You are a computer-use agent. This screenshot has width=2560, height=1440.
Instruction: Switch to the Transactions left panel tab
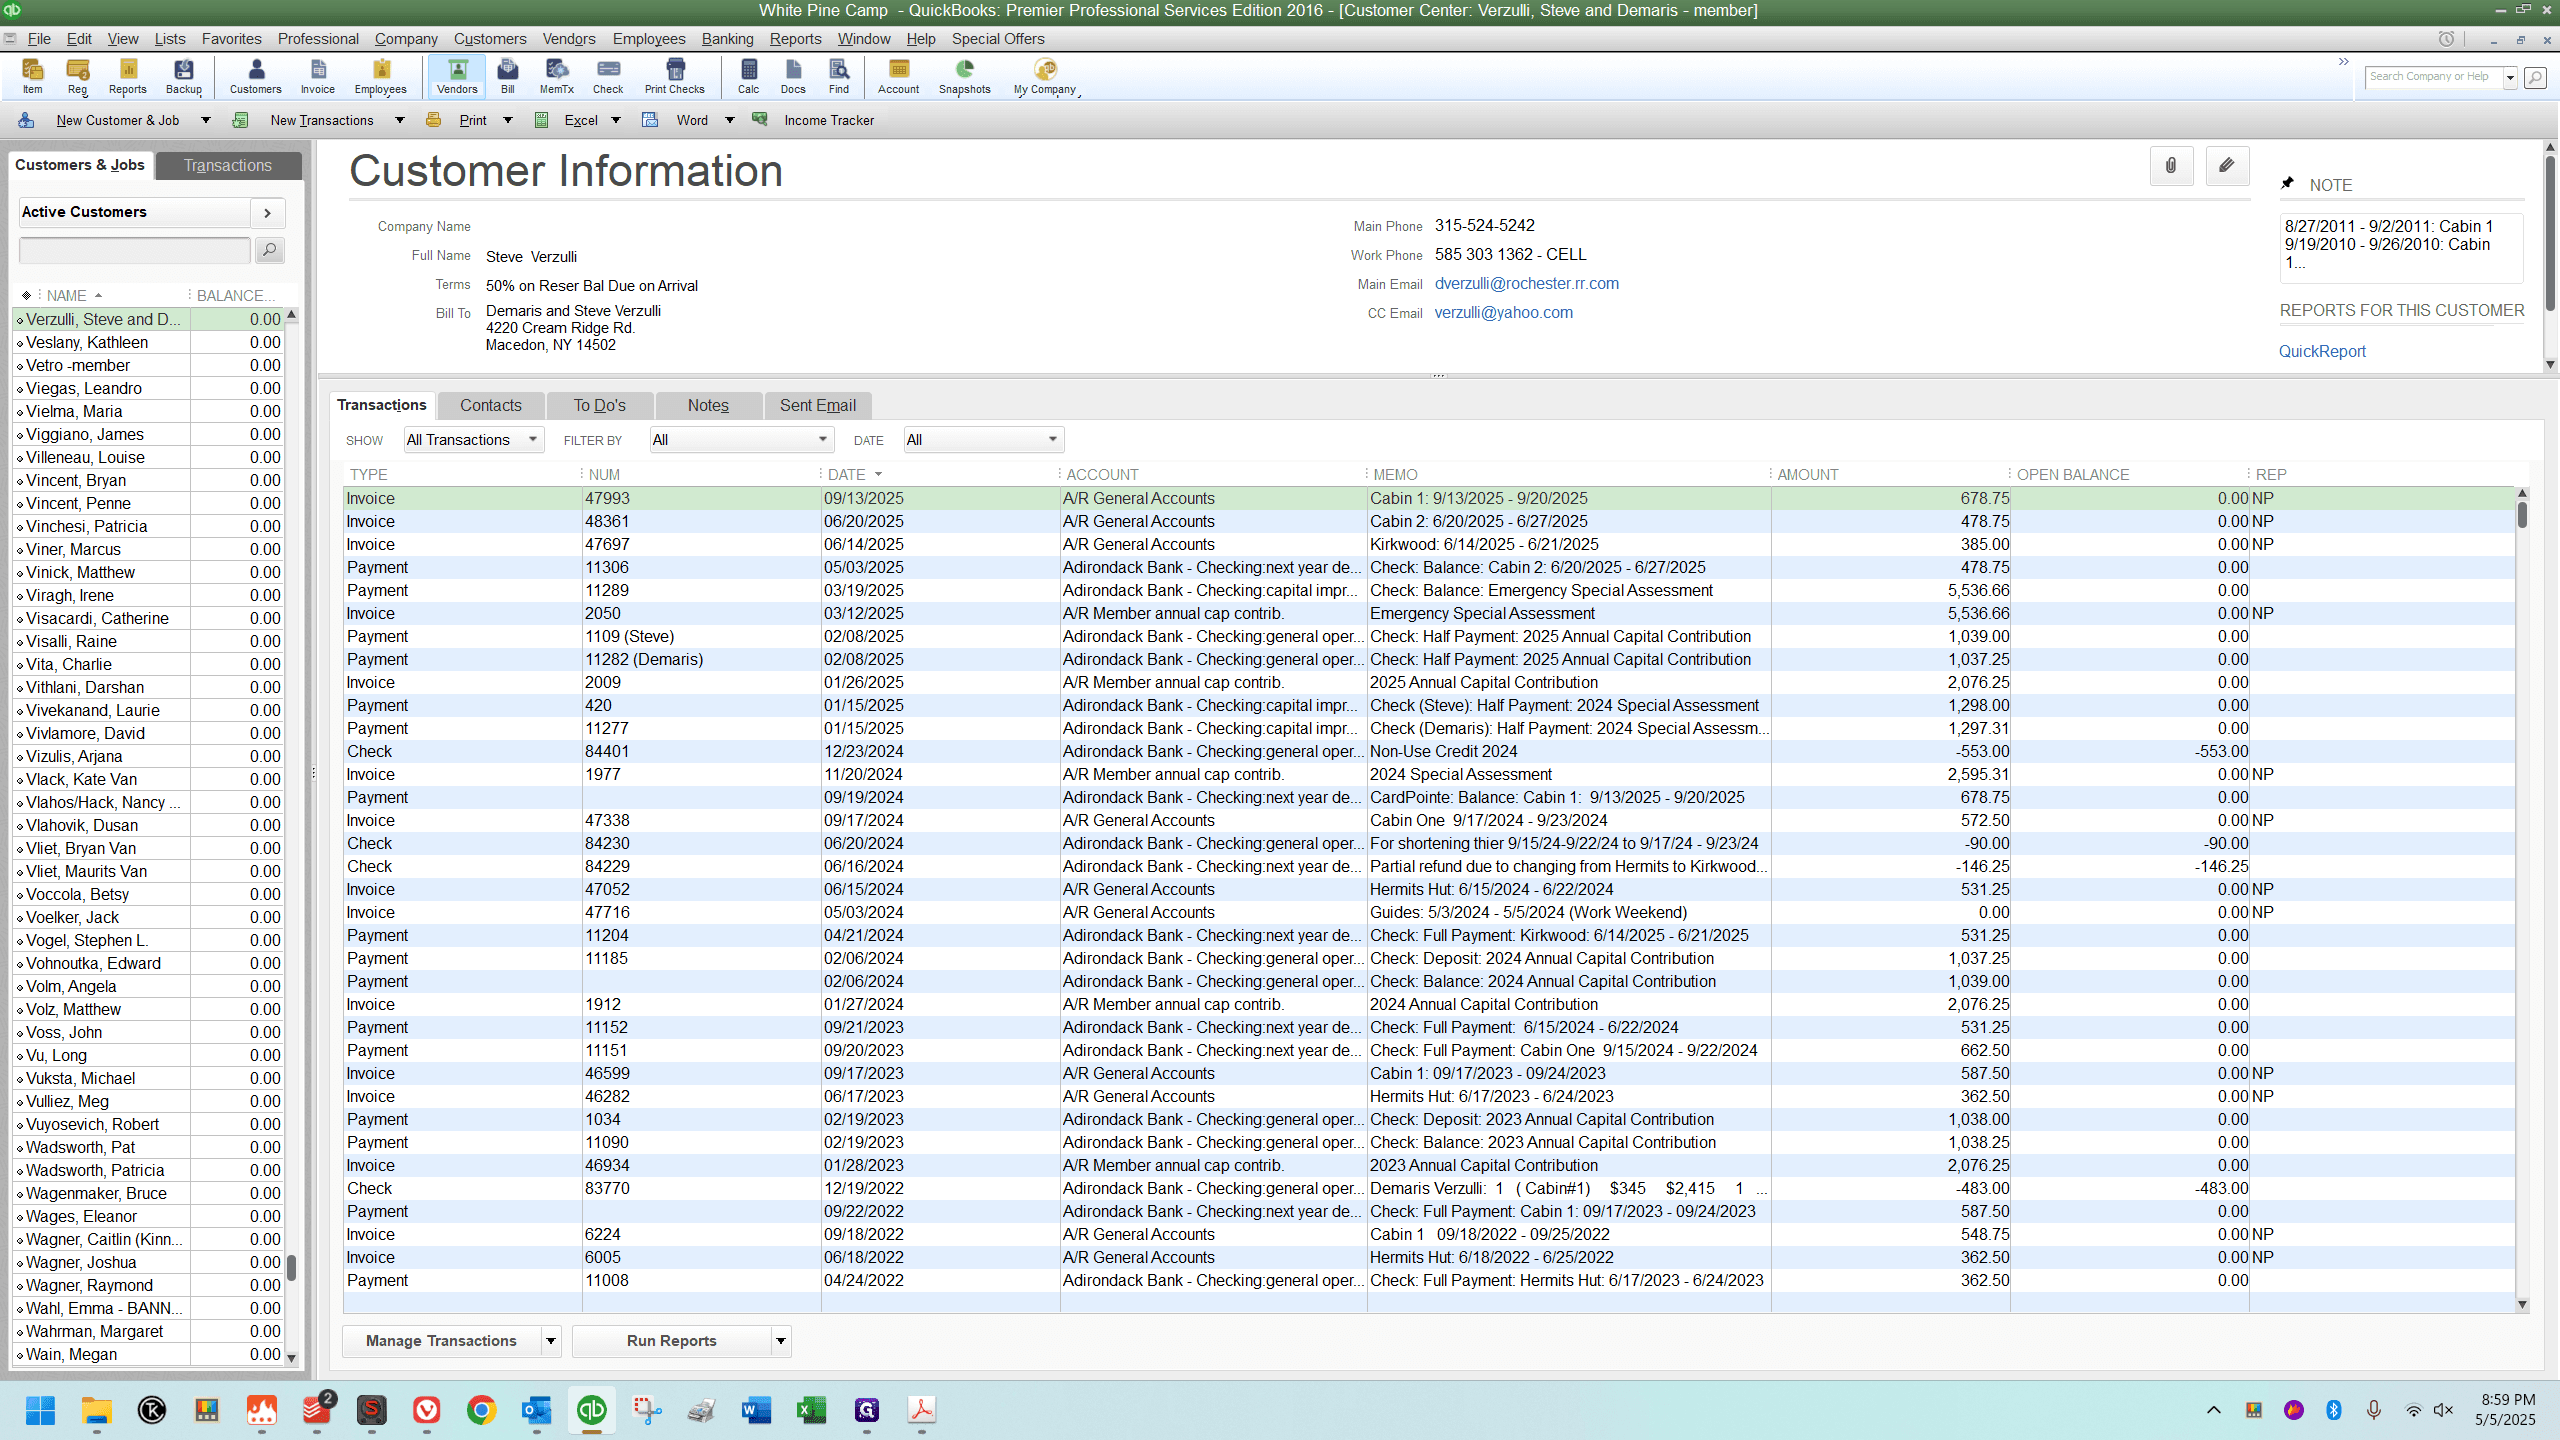tap(228, 165)
